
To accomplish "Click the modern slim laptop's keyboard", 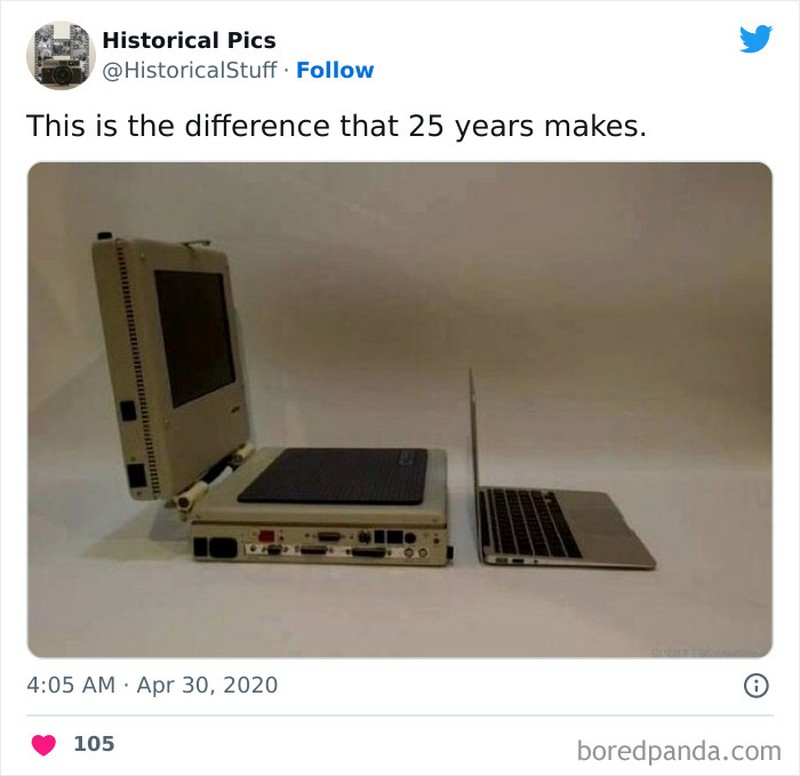I will pos(531,522).
